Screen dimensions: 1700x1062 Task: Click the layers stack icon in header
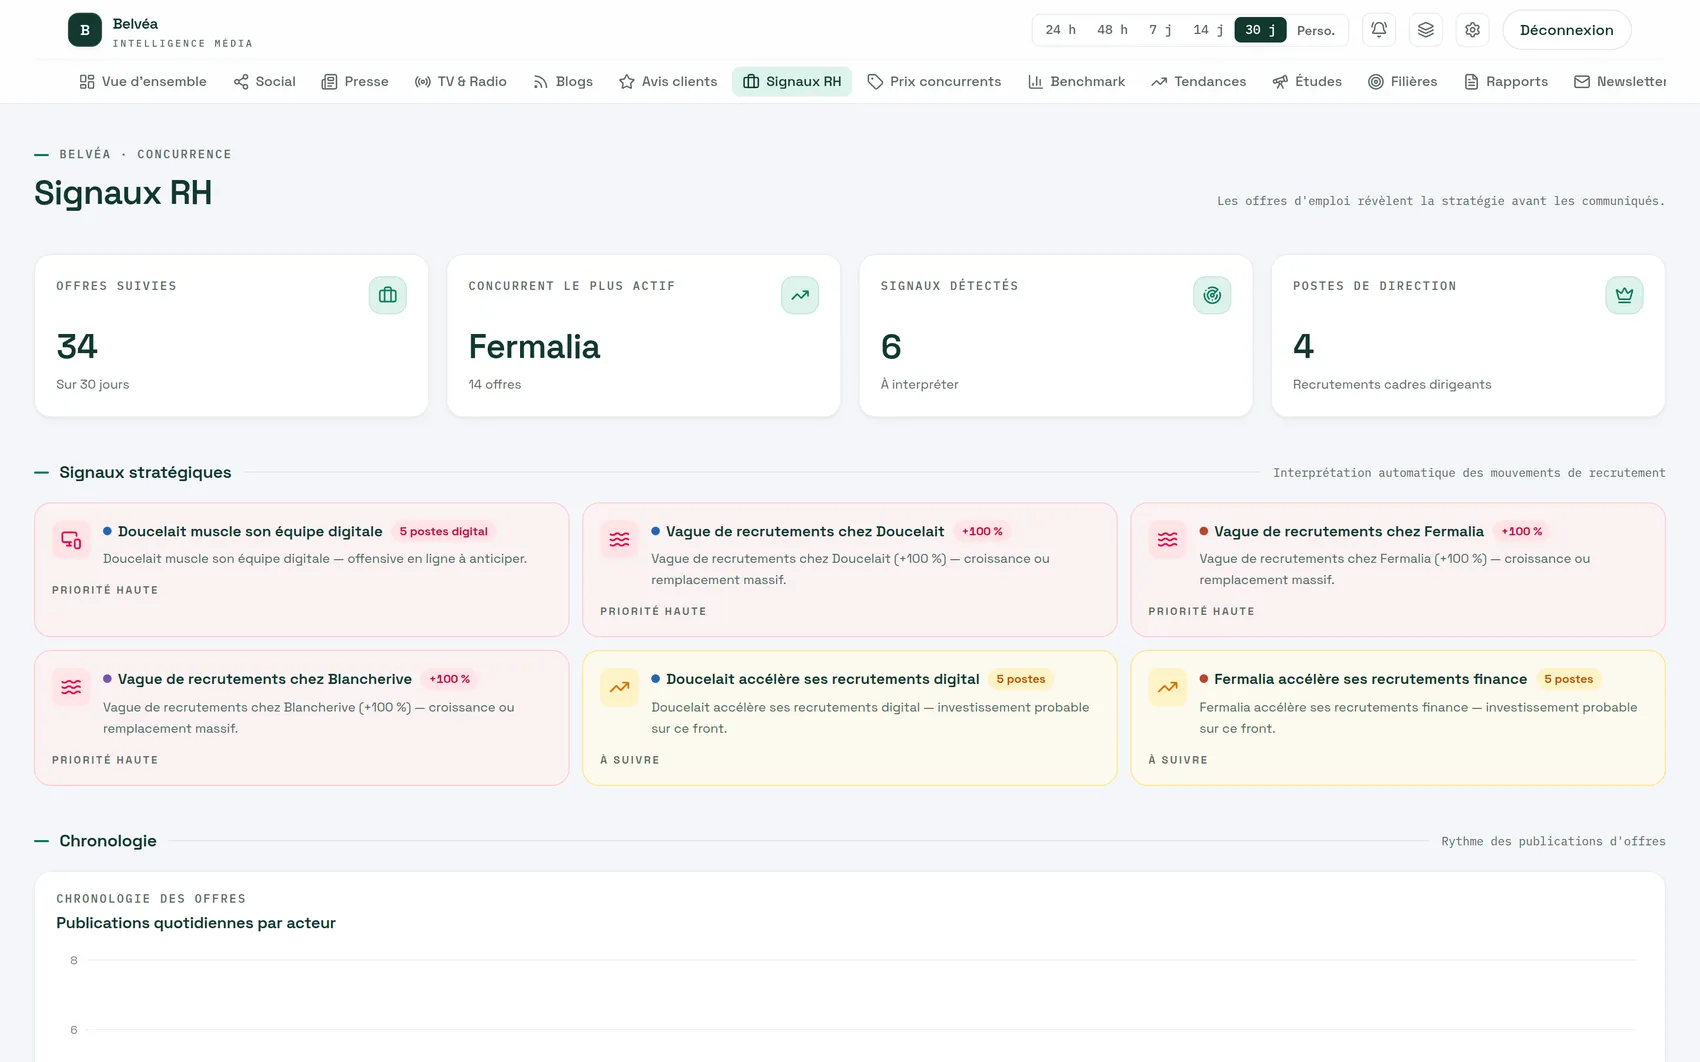1426,30
